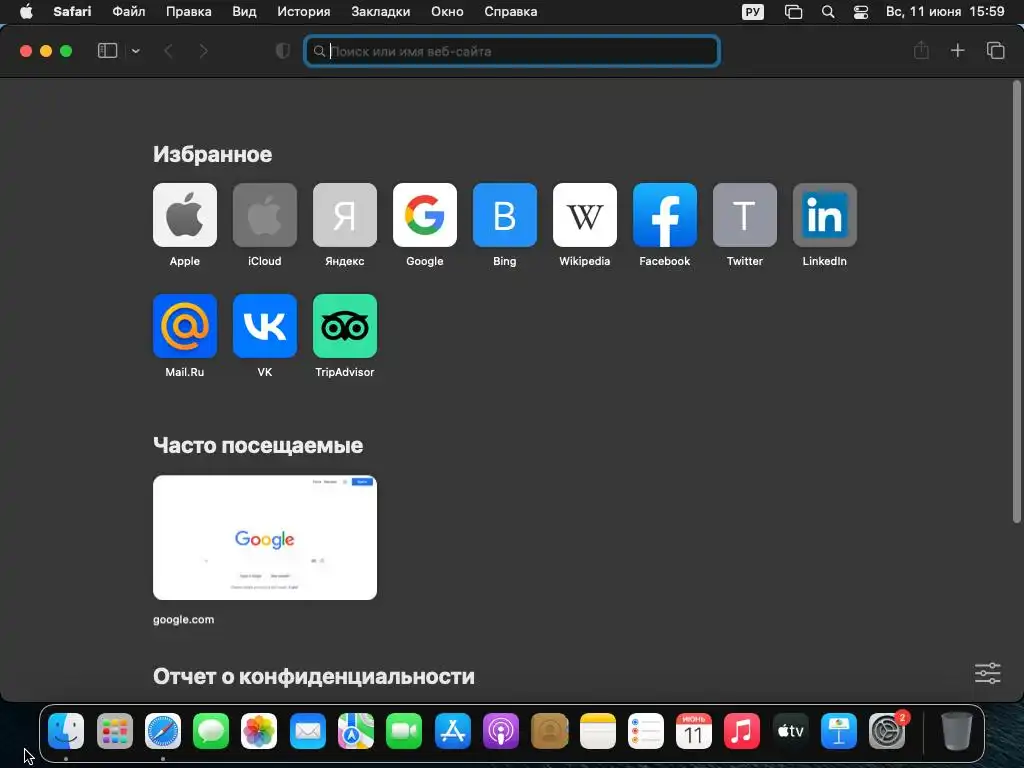The height and width of the screenshot is (768, 1024).
Task: Open the Apple favorite tile
Action: coord(185,215)
